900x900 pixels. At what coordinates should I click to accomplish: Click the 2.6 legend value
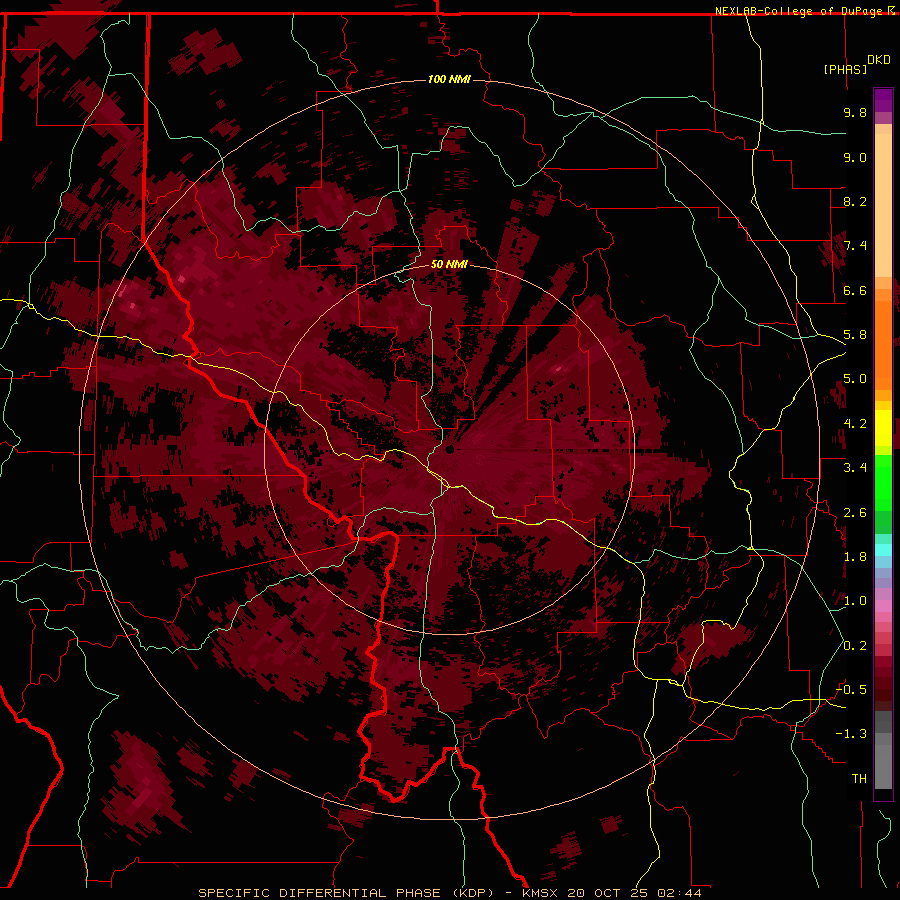point(855,513)
